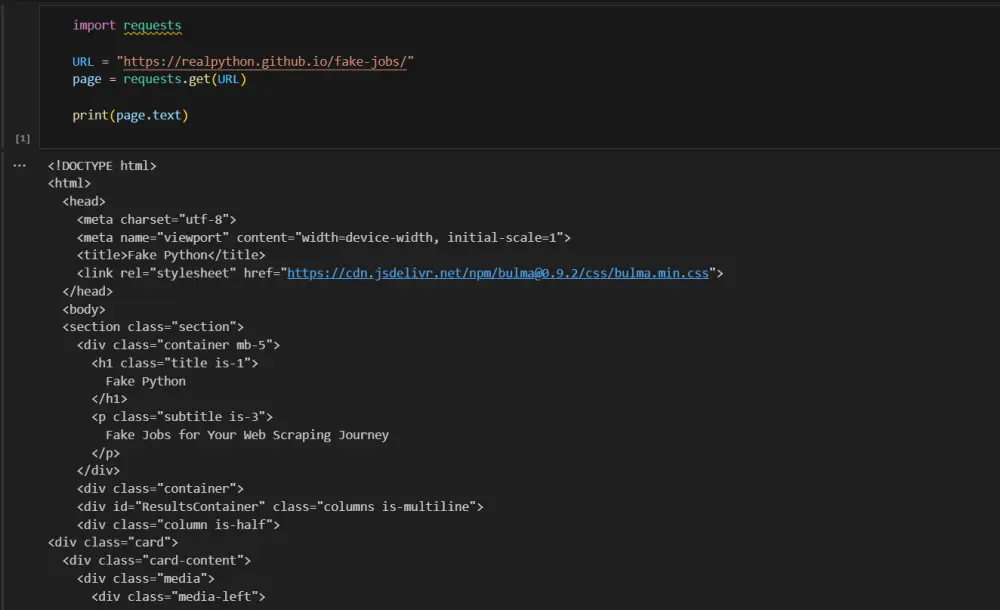The width and height of the screenshot is (1000, 610).
Task: Click the div class="card-content" output line
Action: pyautogui.click(x=156, y=561)
